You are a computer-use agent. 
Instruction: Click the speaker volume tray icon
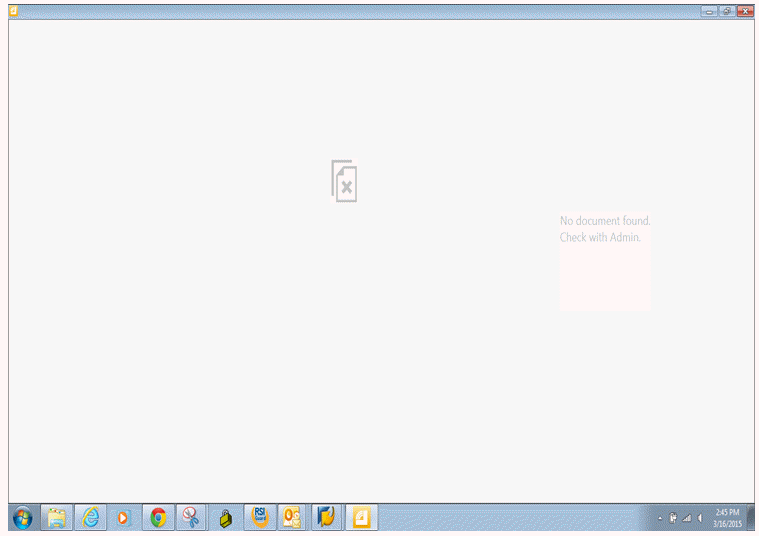coord(699,519)
